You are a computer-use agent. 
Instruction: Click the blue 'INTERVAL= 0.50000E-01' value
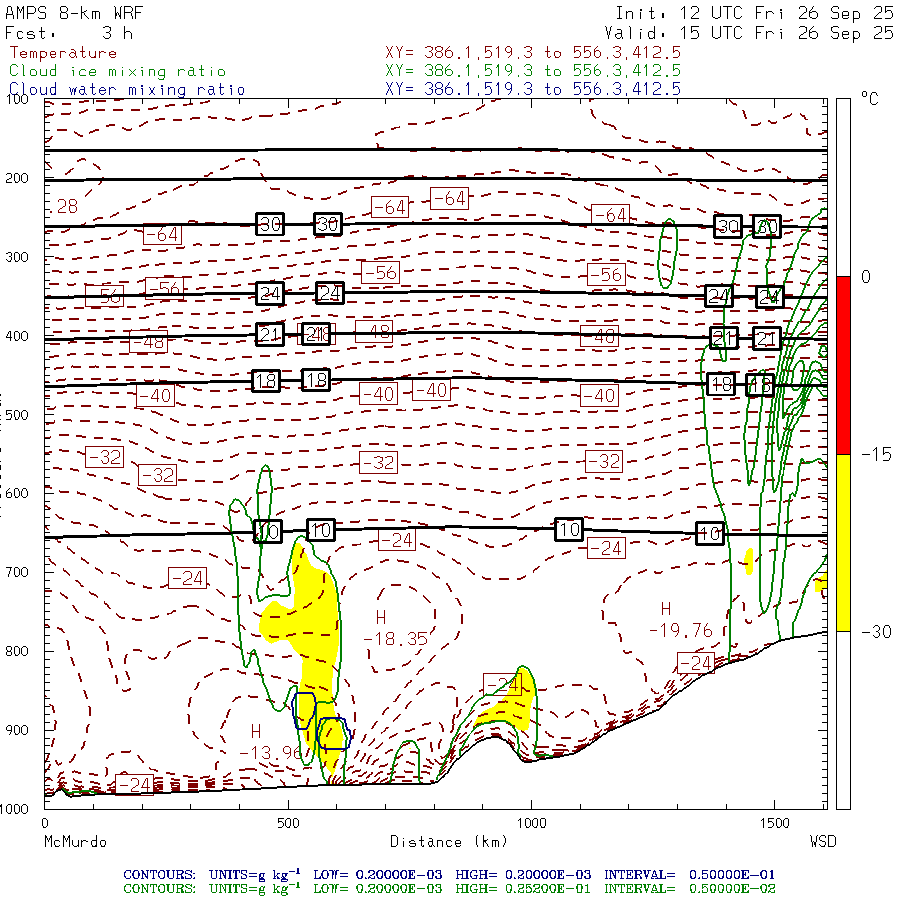[x=689, y=875]
